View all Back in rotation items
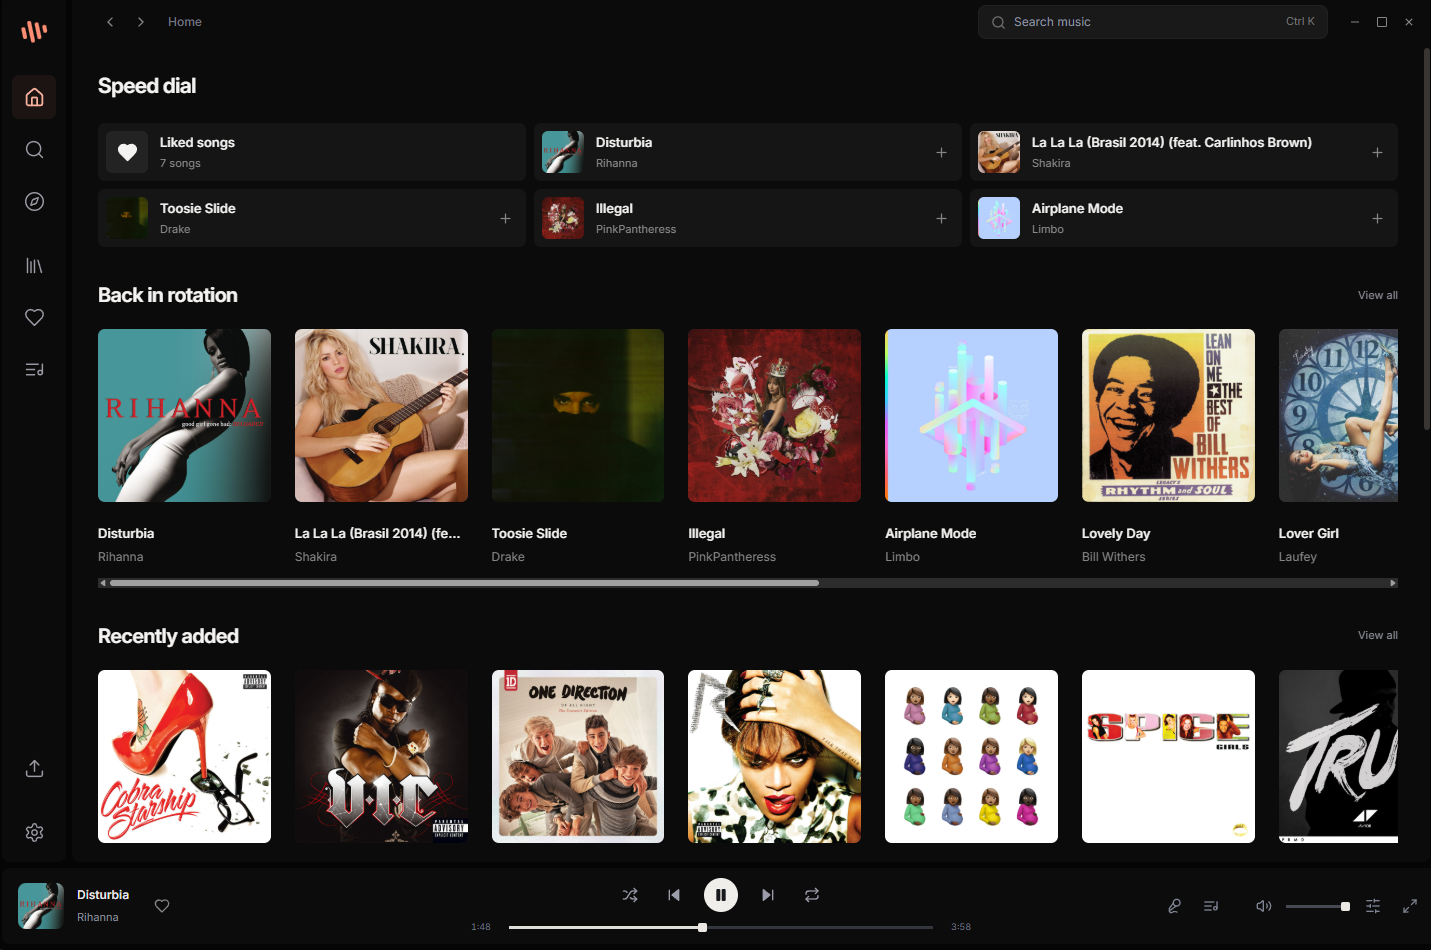Viewport: 1431px width, 950px height. pyautogui.click(x=1377, y=295)
